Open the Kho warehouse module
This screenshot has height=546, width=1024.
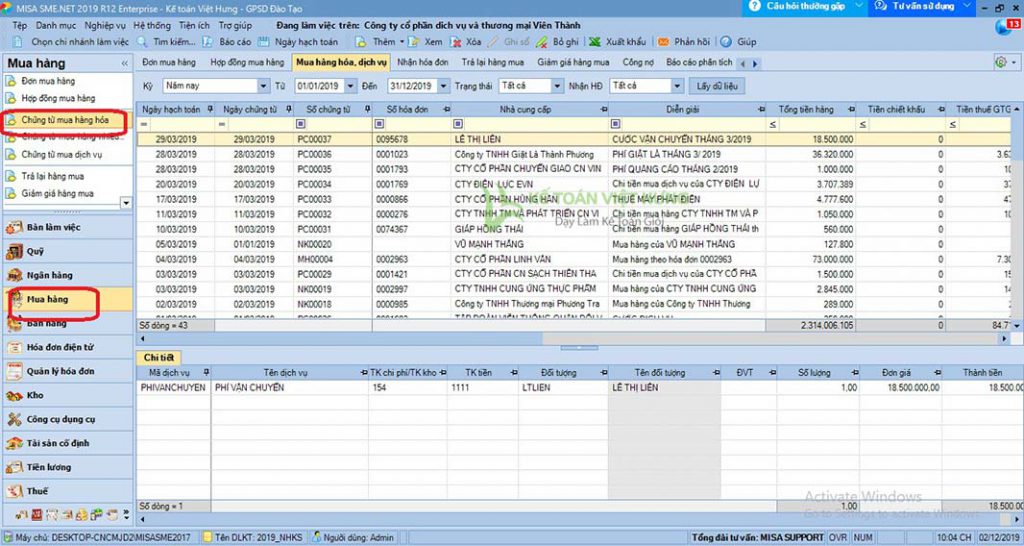click(x=34, y=395)
